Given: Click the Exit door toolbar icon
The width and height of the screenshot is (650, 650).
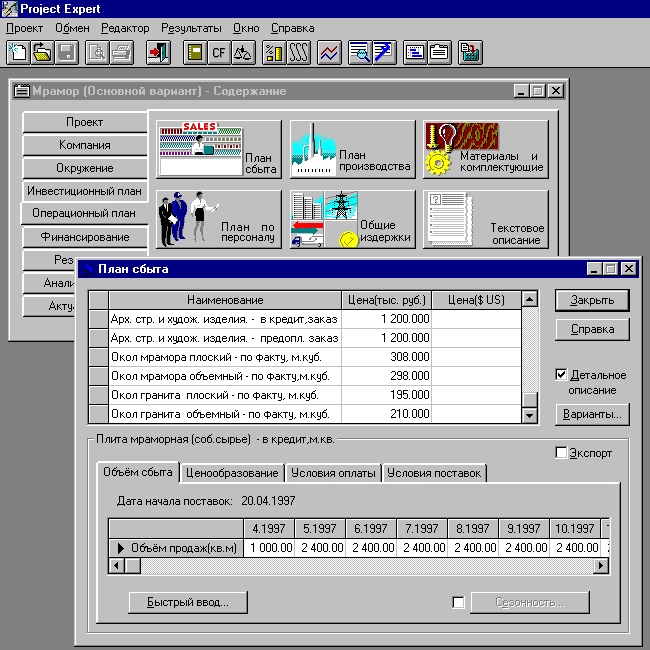Looking at the screenshot, I should coord(158,52).
